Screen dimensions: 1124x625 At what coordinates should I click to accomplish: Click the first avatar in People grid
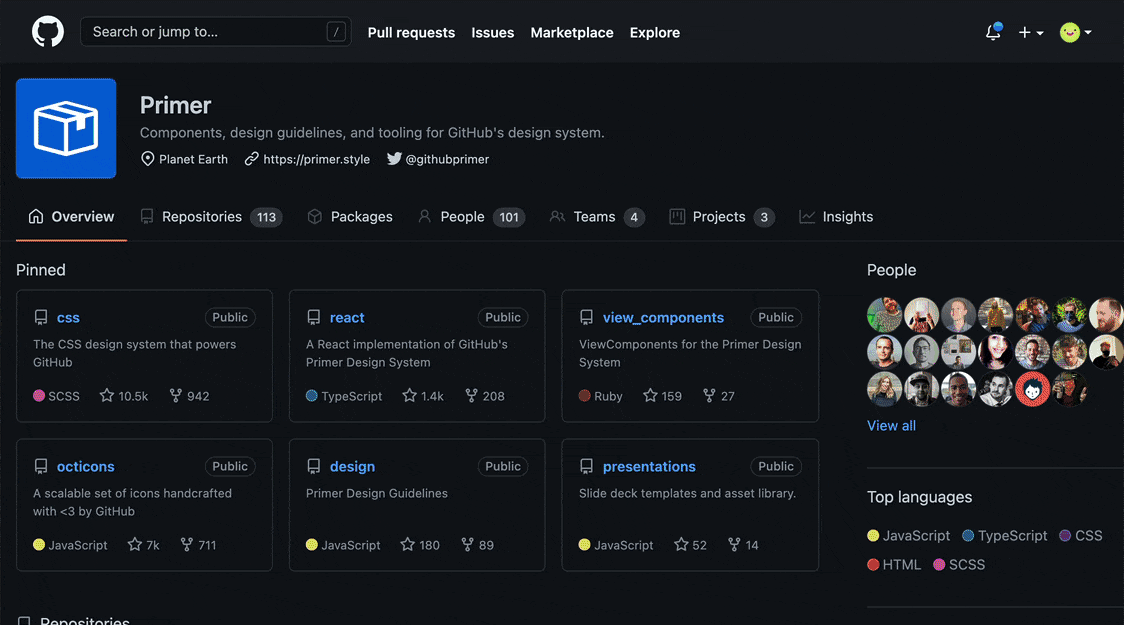point(884,314)
